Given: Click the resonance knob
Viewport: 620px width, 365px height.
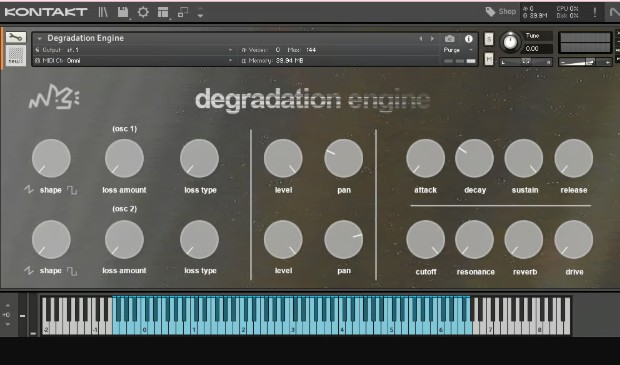Looking at the screenshot, I should pos(474,240).
